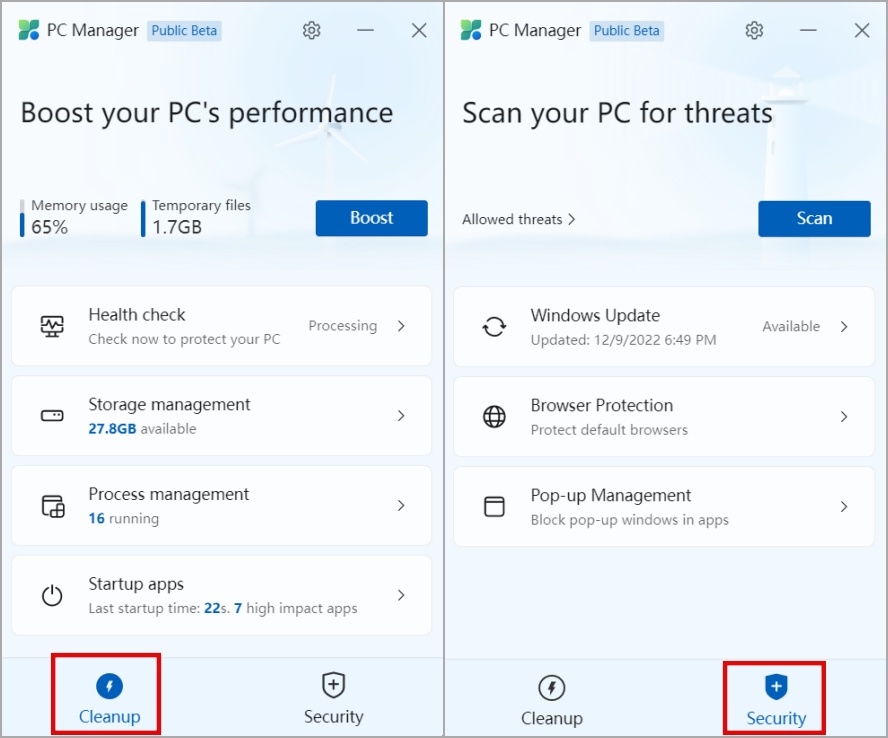Click the Startup apps power icon
This screenshot has width=888, height=738.
point(52,596)
